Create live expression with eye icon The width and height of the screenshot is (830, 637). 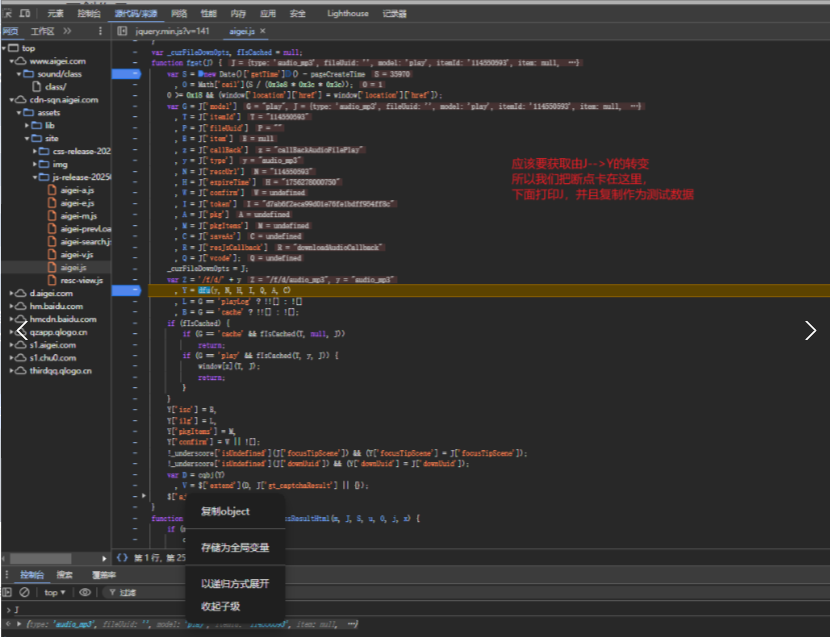point(85,592)
